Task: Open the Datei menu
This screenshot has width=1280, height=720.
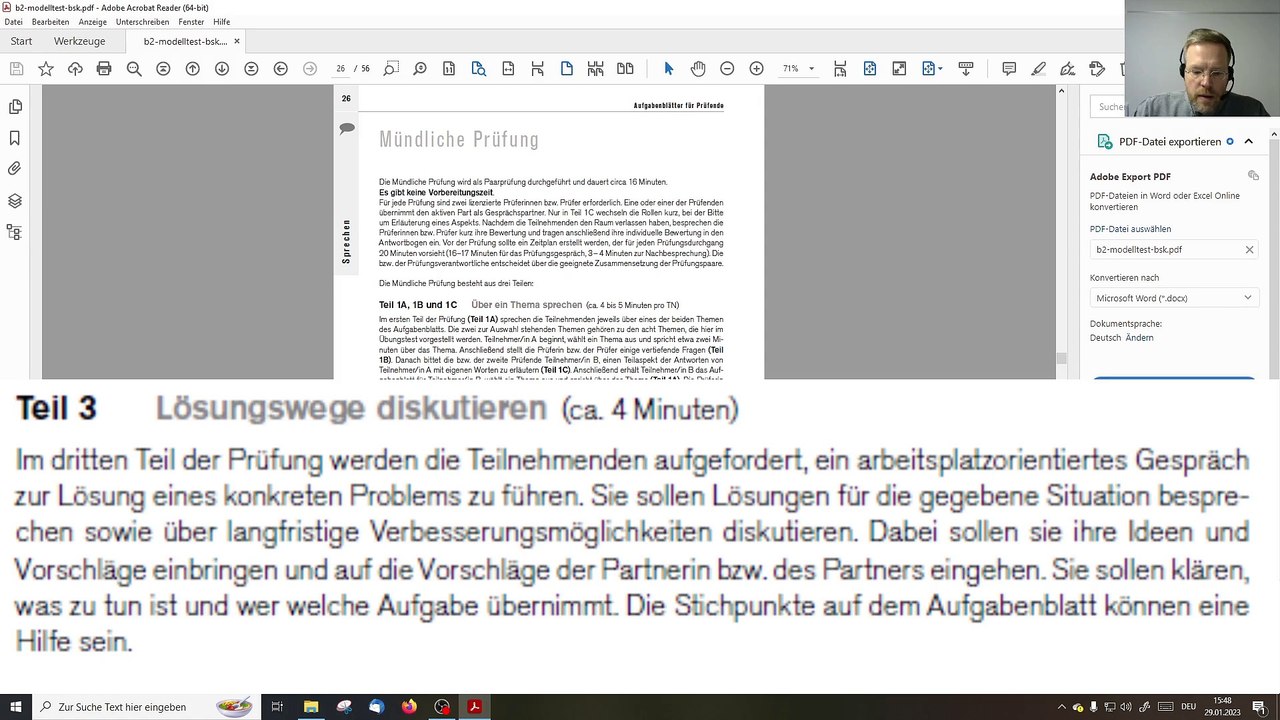Action: pyautogui.click(x=13, y=22)
